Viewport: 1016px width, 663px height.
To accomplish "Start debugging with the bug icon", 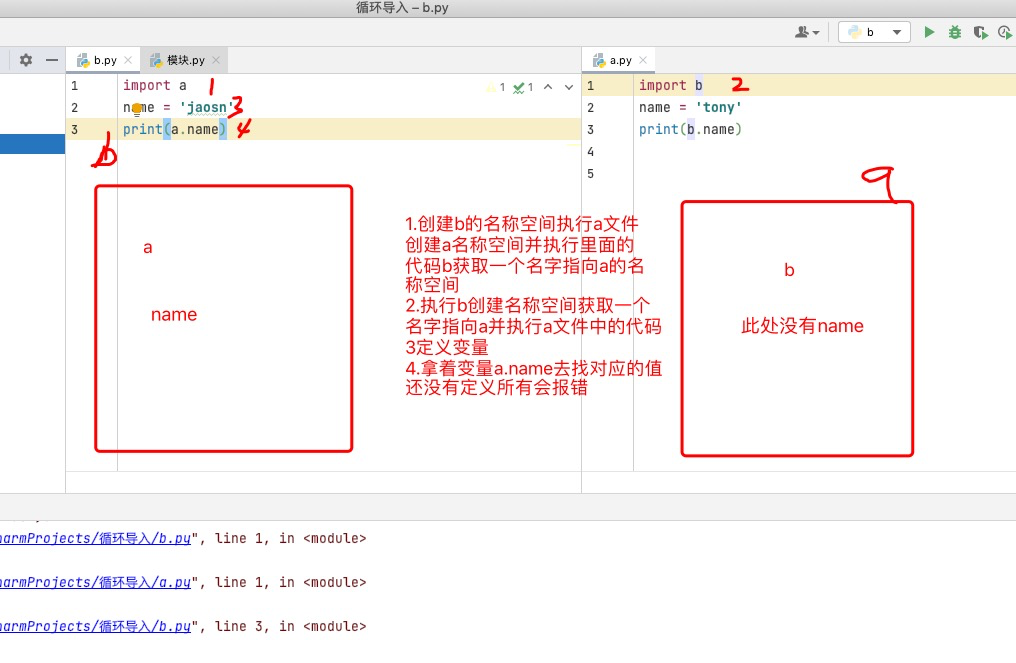I will click(x=954, y=32).
